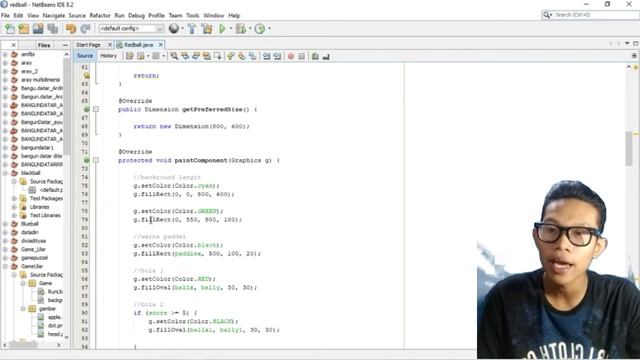Click the Undo arrow icon
640x360 pixels.
[x=71, y=29]
